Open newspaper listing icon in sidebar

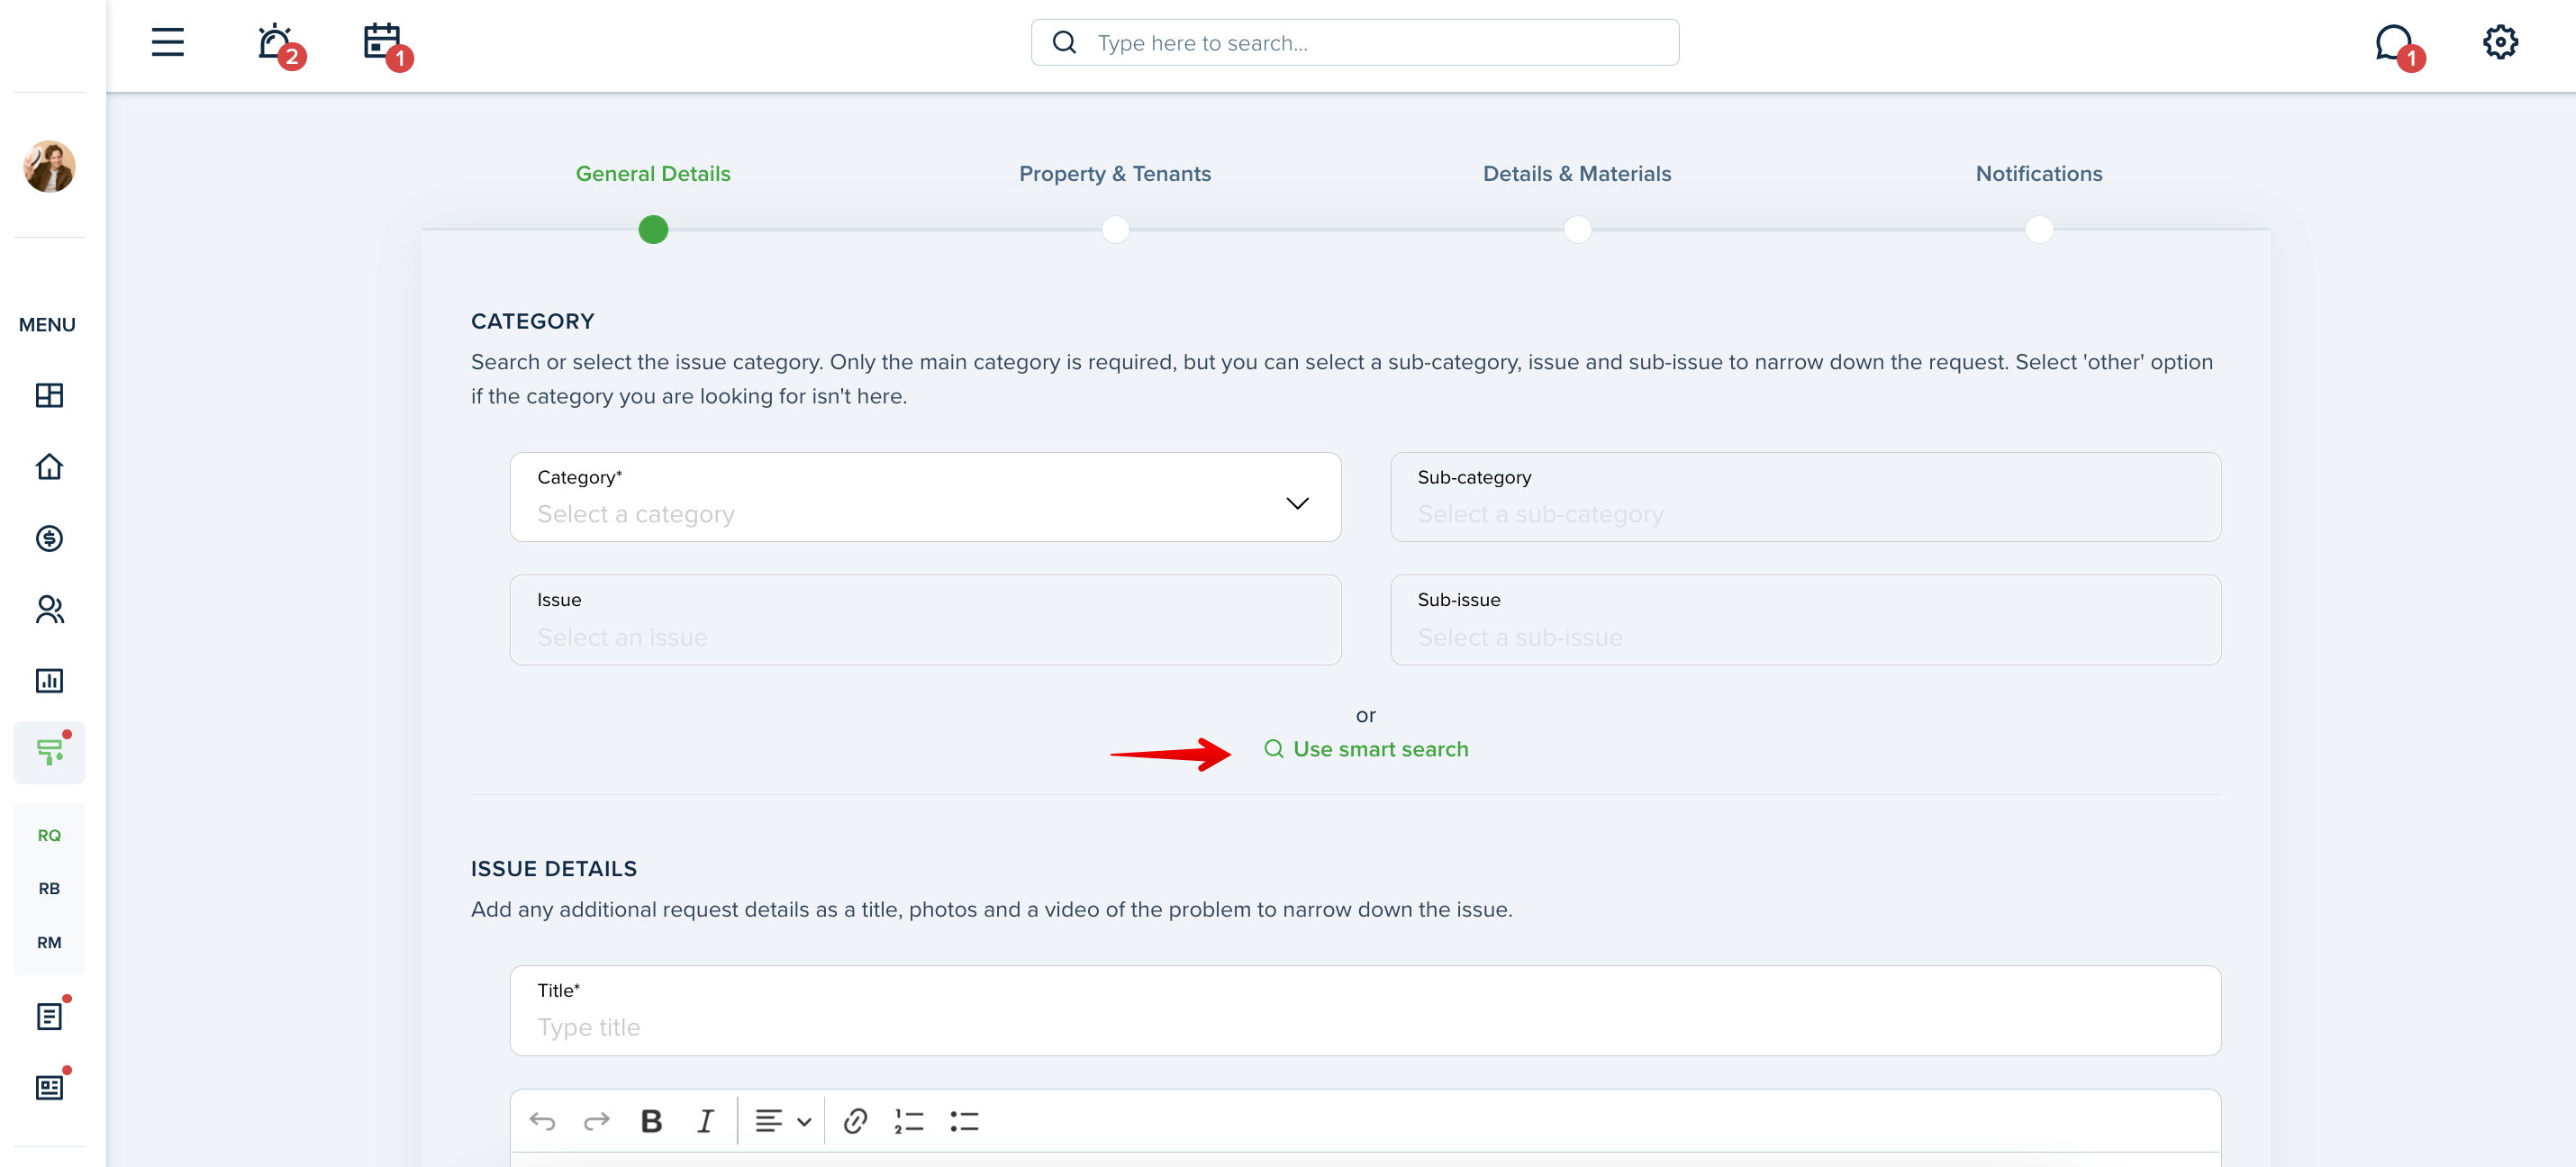pyautogui.click(x=49, y=1087)
